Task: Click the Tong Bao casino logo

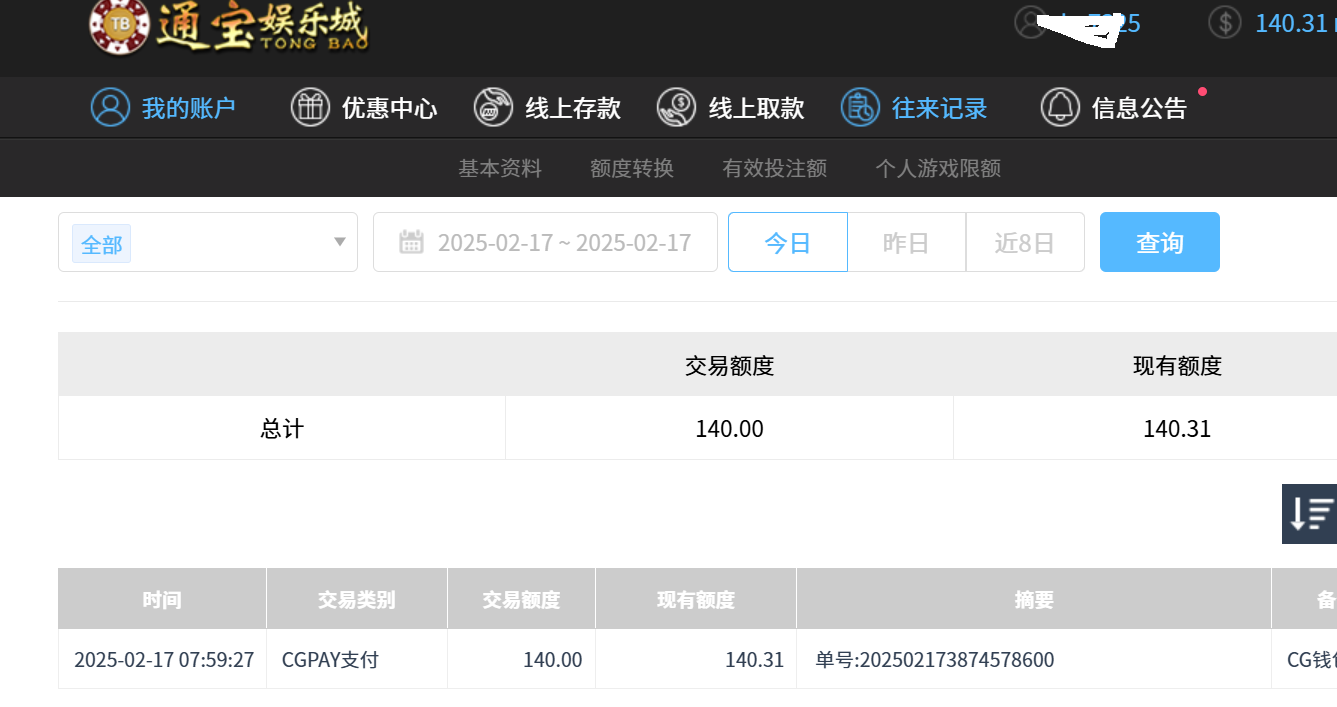Action: point(228,27)
